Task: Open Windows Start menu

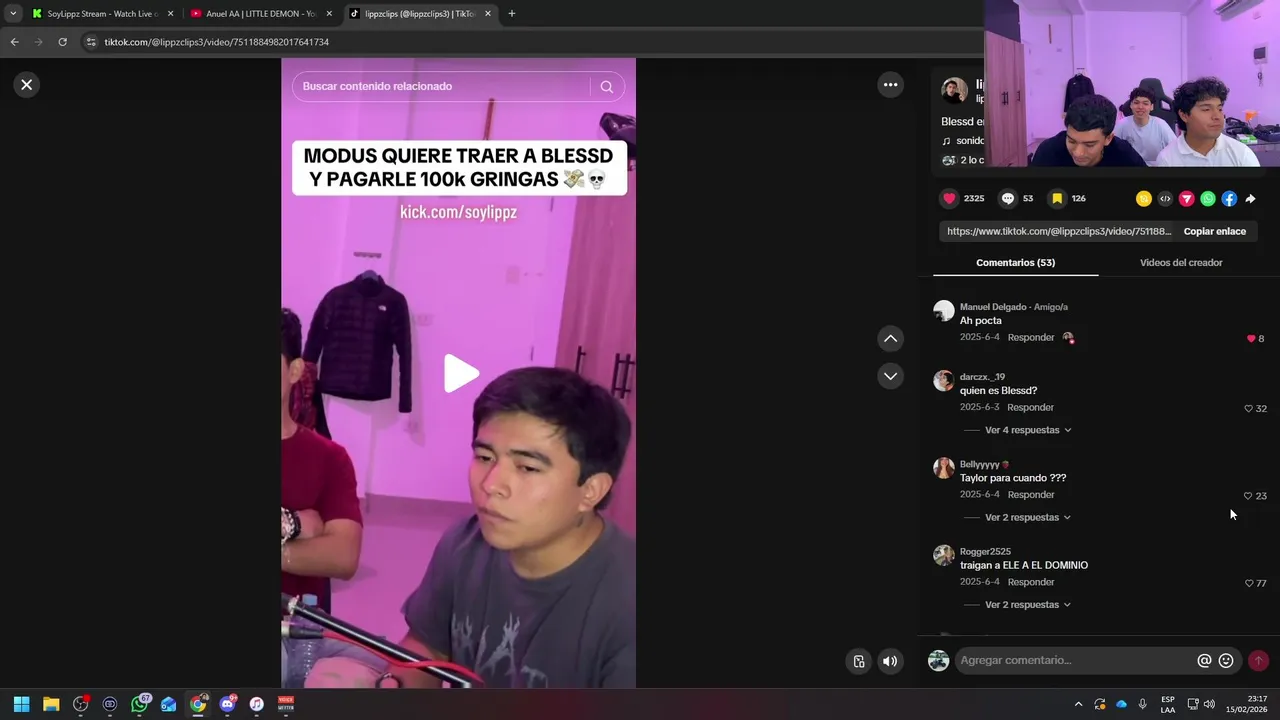Action: pyautogui.click(x=21, y=704)
